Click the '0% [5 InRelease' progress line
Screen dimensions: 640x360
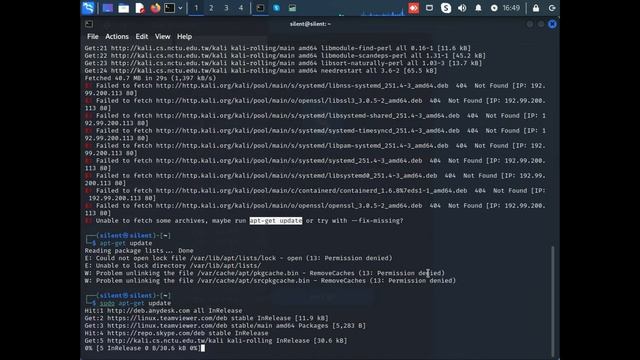(143, 348)
